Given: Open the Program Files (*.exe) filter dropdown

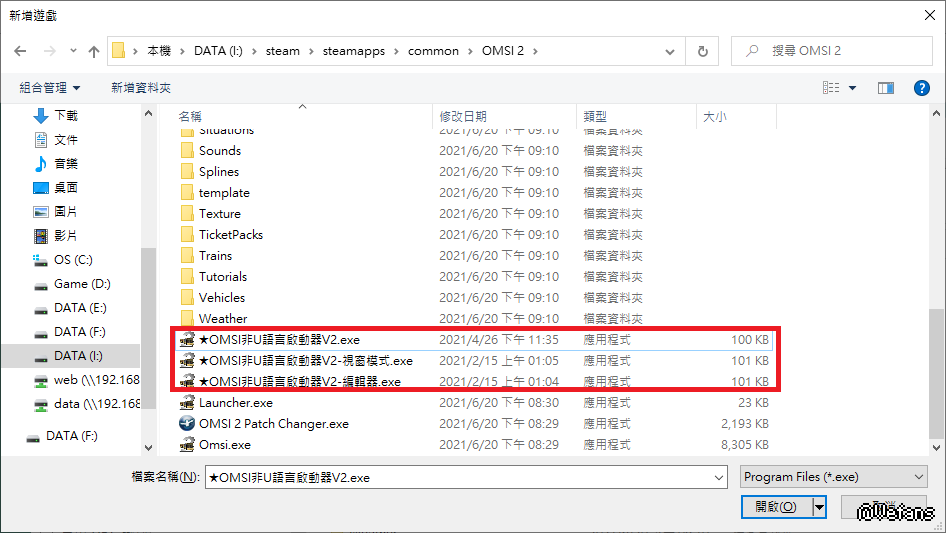Looking at the screenshot, I should tap(834, 477).
